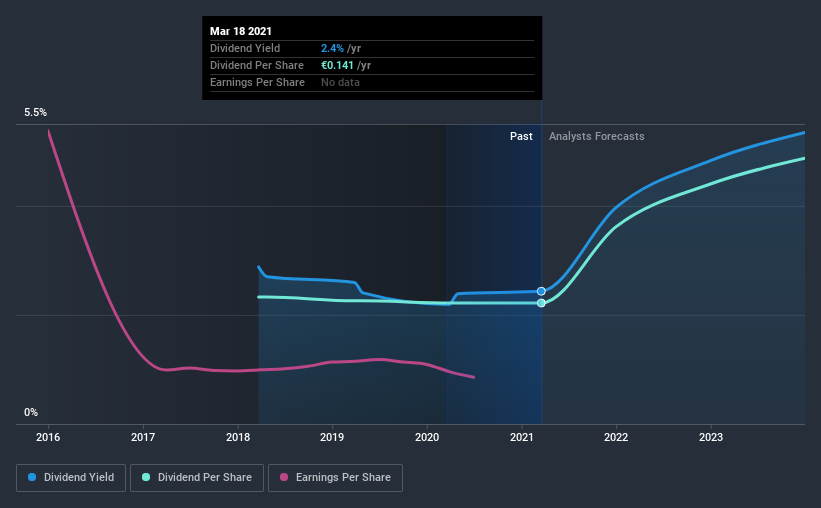Select the blue Dividend Yield data point marker
This screenshot has height=508, width=821.
[541, 291]
